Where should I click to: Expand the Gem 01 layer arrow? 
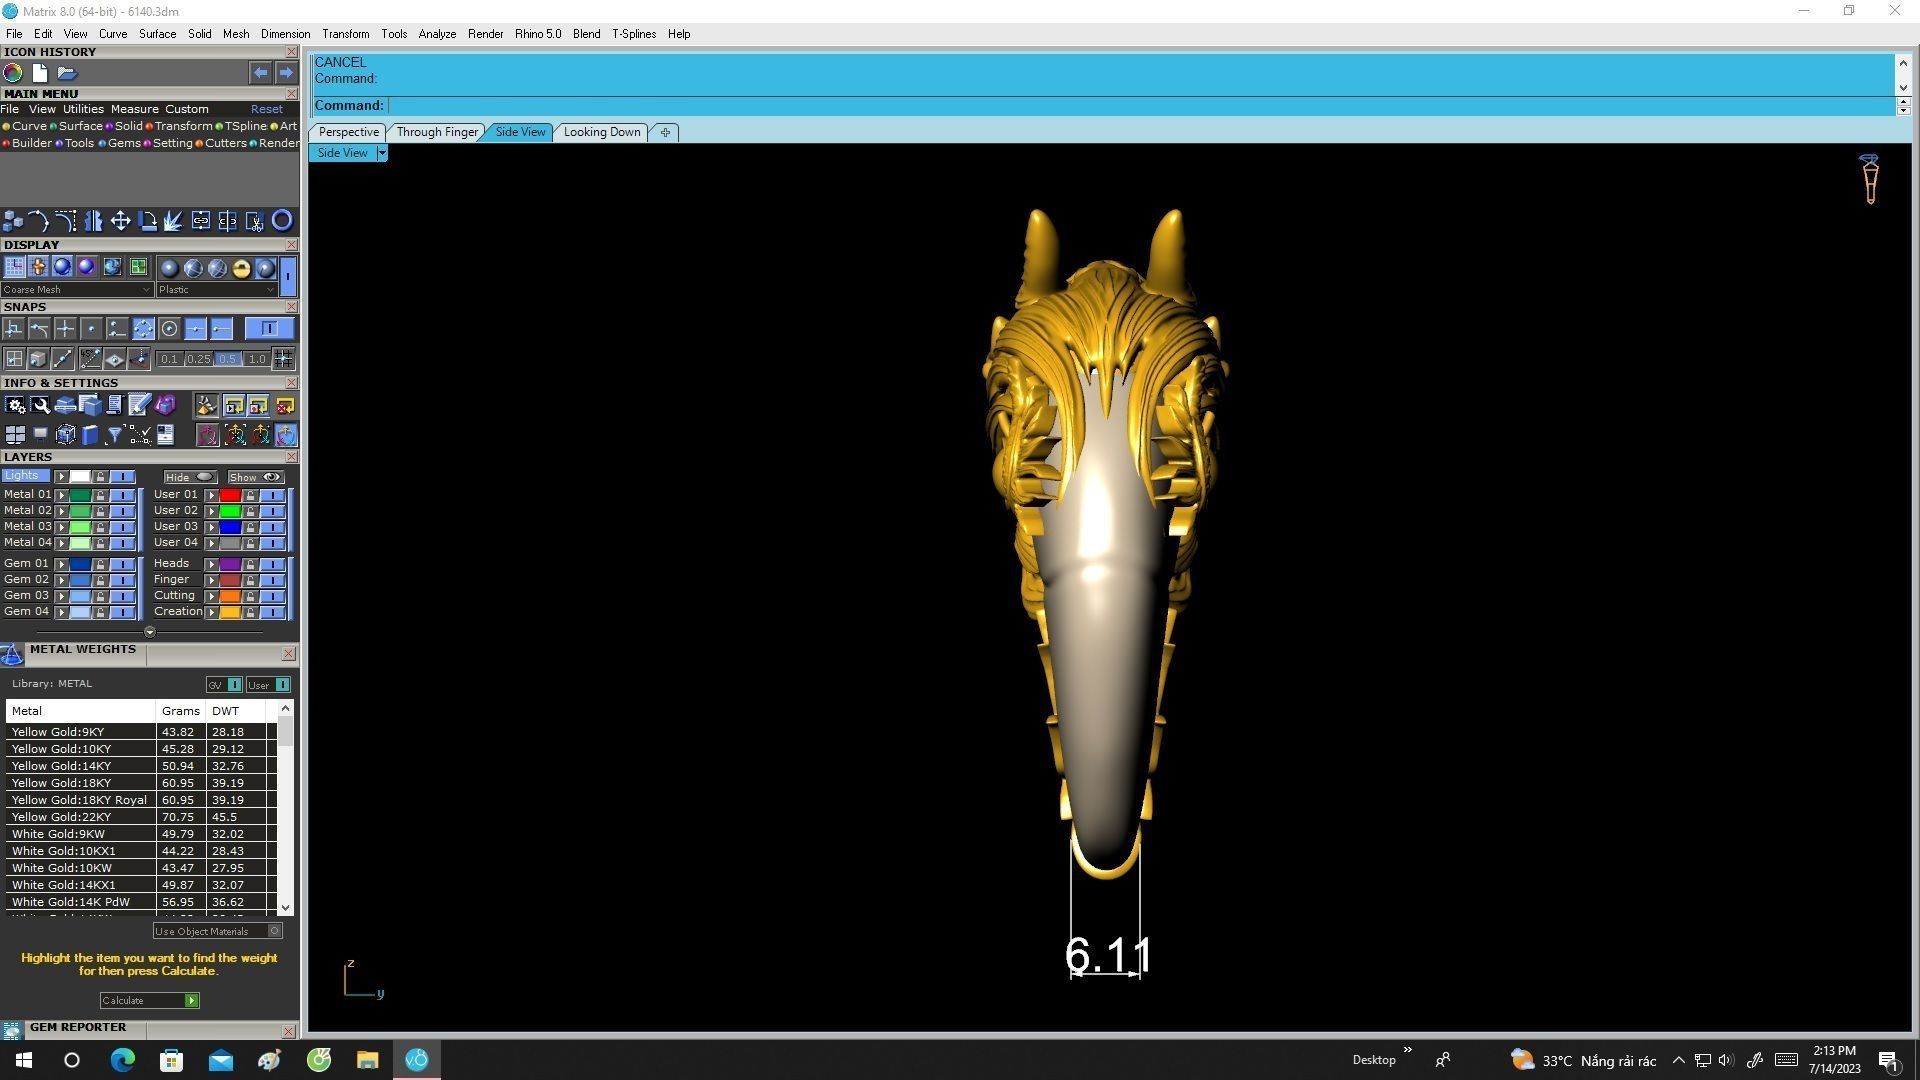[62, 564]
